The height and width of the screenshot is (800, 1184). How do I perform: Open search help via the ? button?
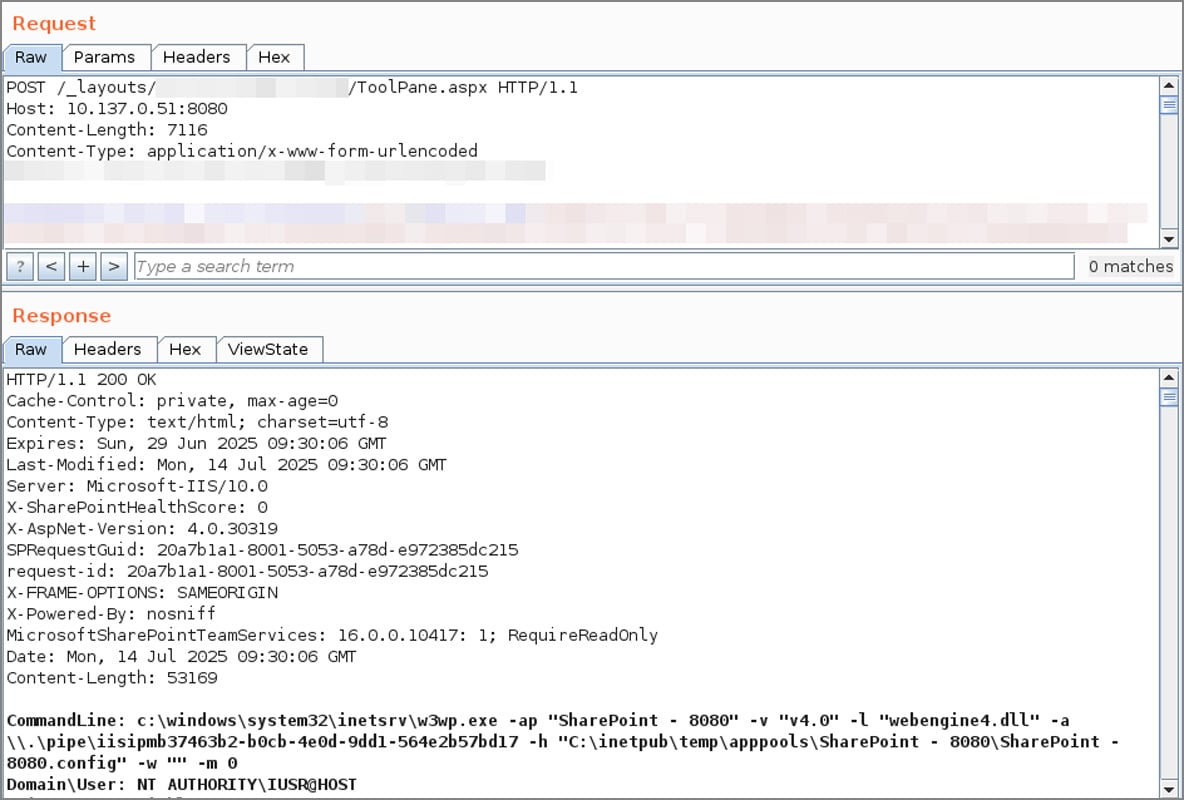pyautogui.click(x=19, y=266)
